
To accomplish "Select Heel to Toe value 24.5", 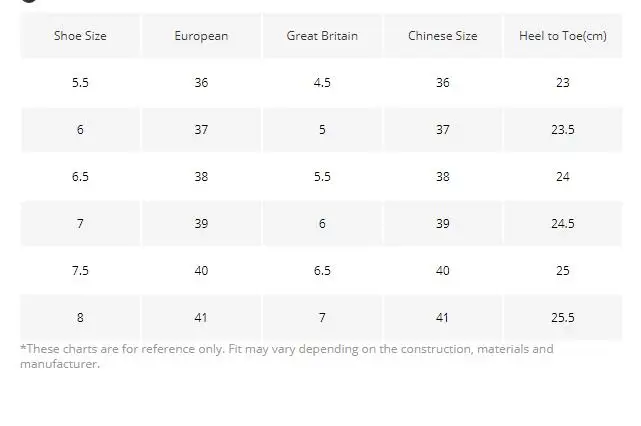I will coord(563,224).
